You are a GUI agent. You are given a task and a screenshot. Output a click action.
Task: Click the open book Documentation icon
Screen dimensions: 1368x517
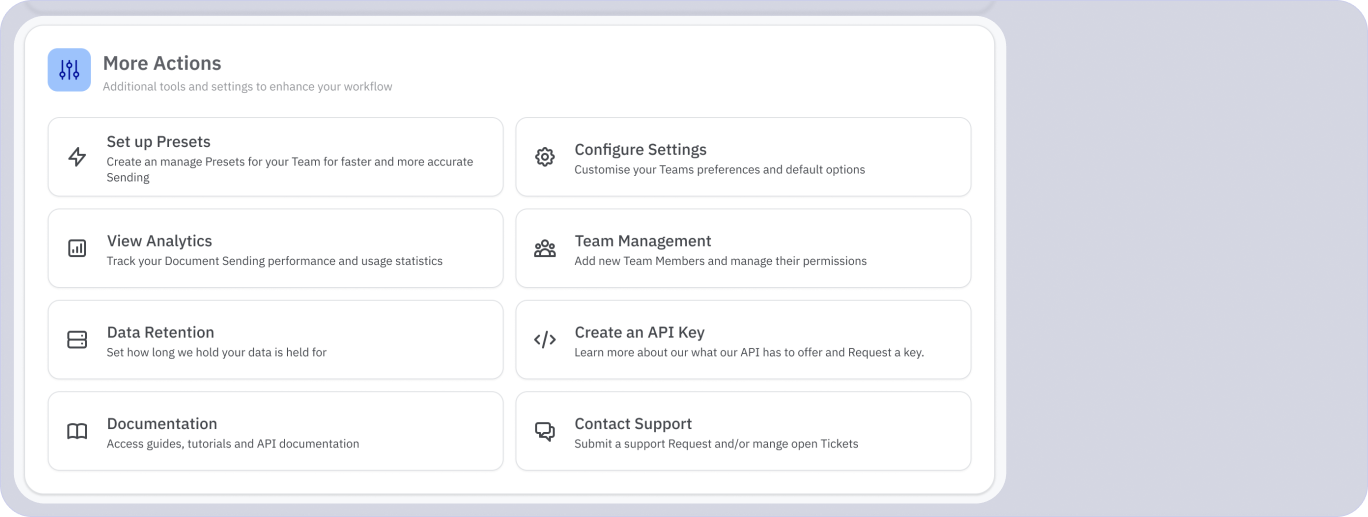[x=77, y=431]
